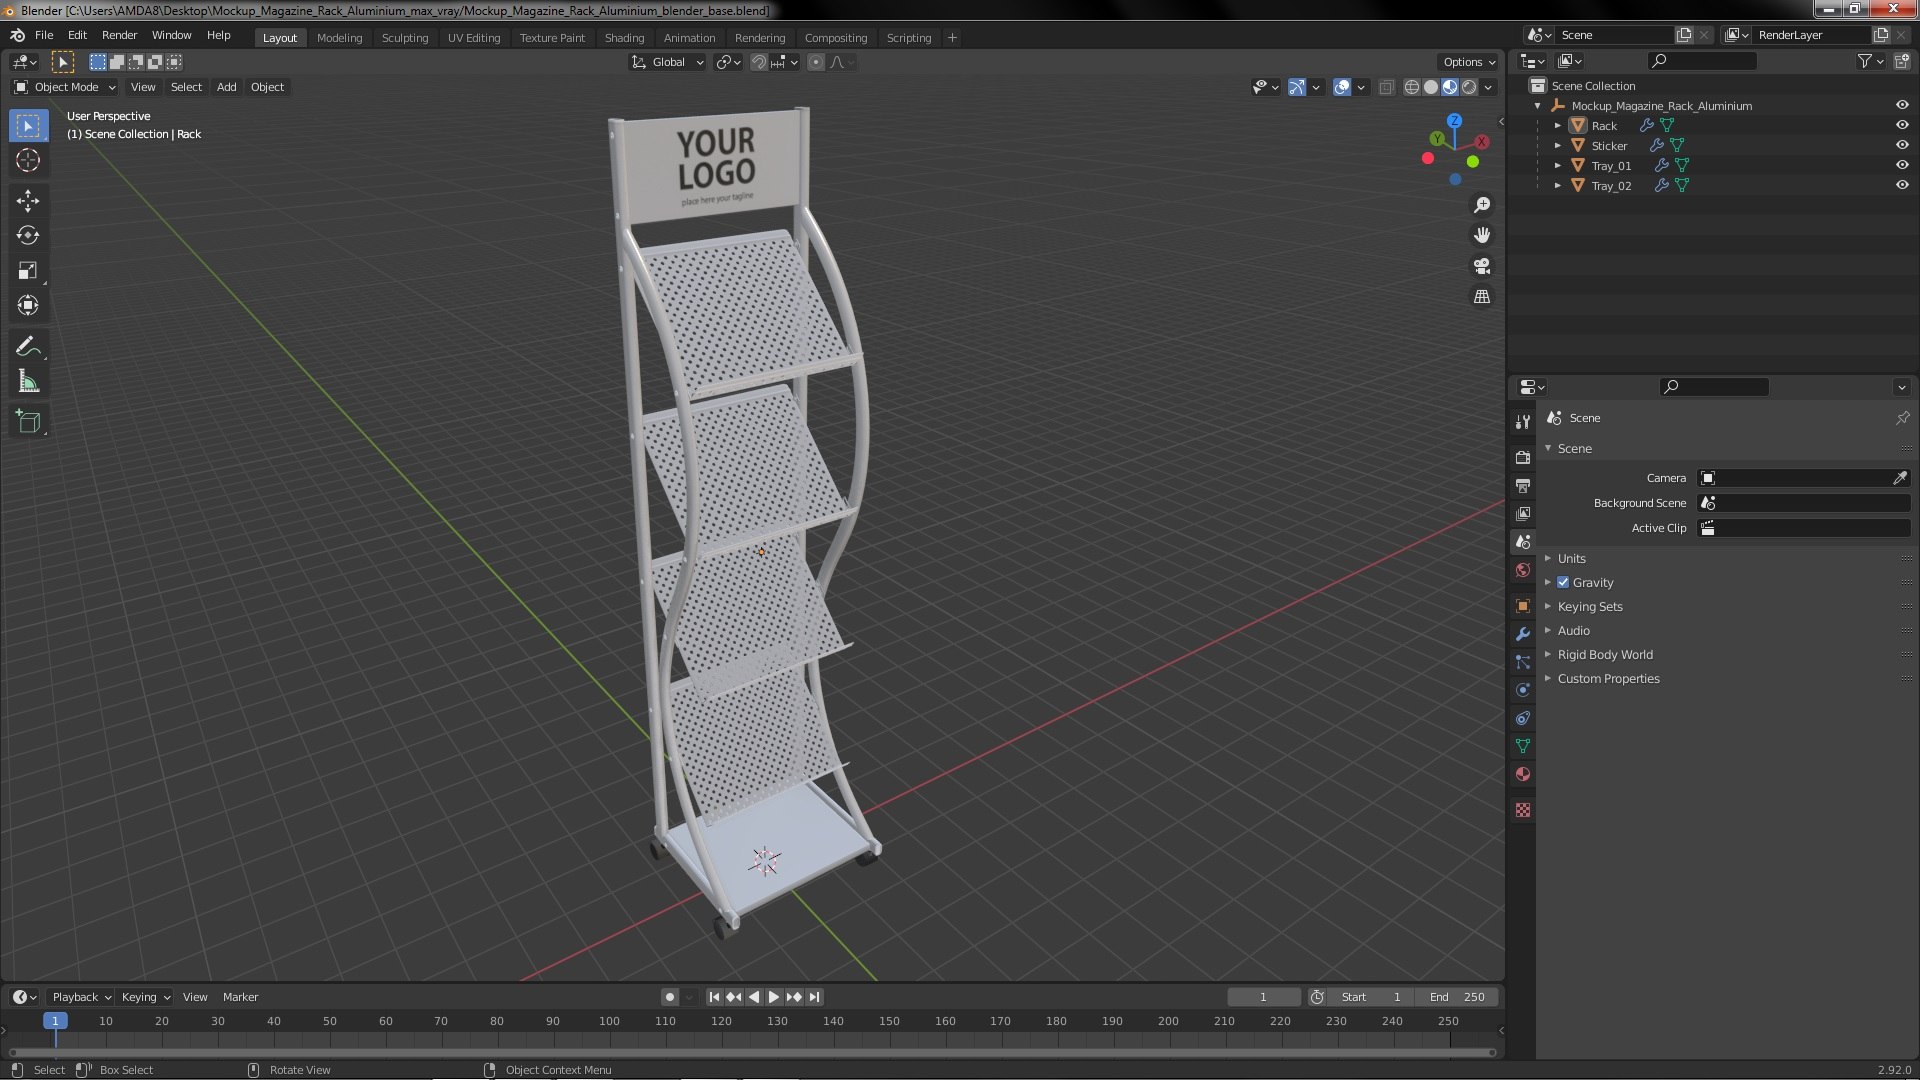Hide the Rack object in outliner
Image resolution: width=1920 pixels, height=1080 pixels.
1901,125
